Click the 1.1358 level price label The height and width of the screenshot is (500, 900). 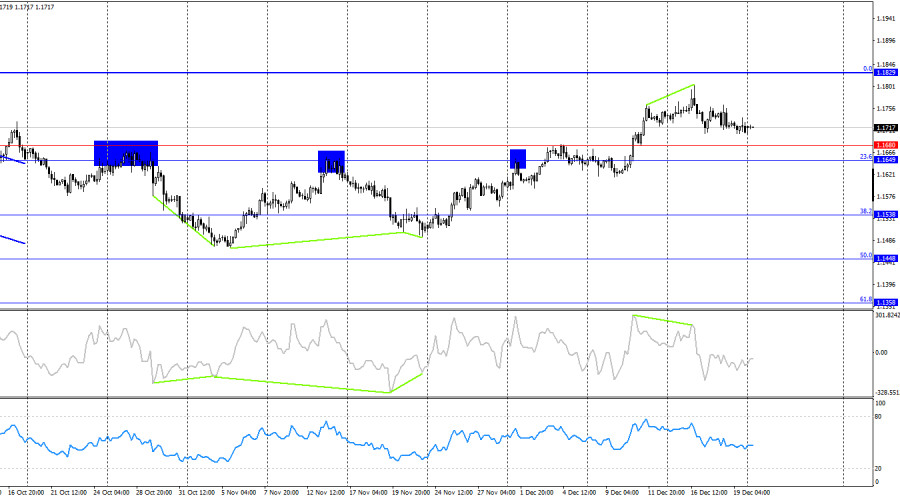[884, 302]
